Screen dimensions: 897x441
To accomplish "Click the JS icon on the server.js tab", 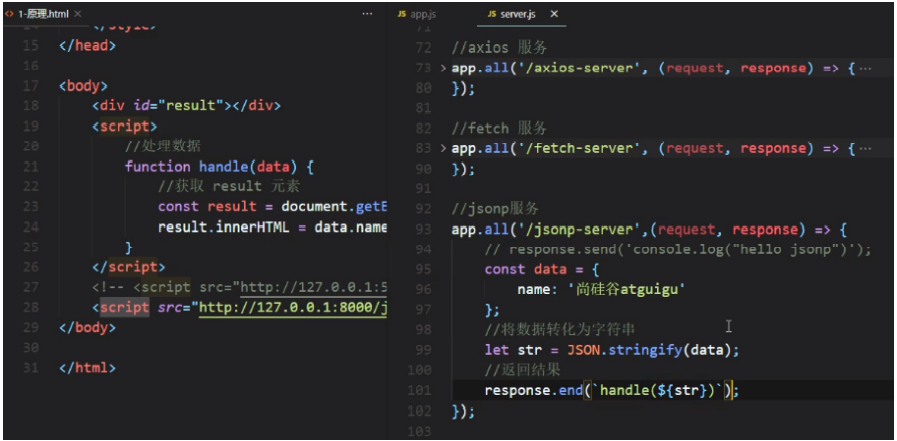I will pos(490,15).
